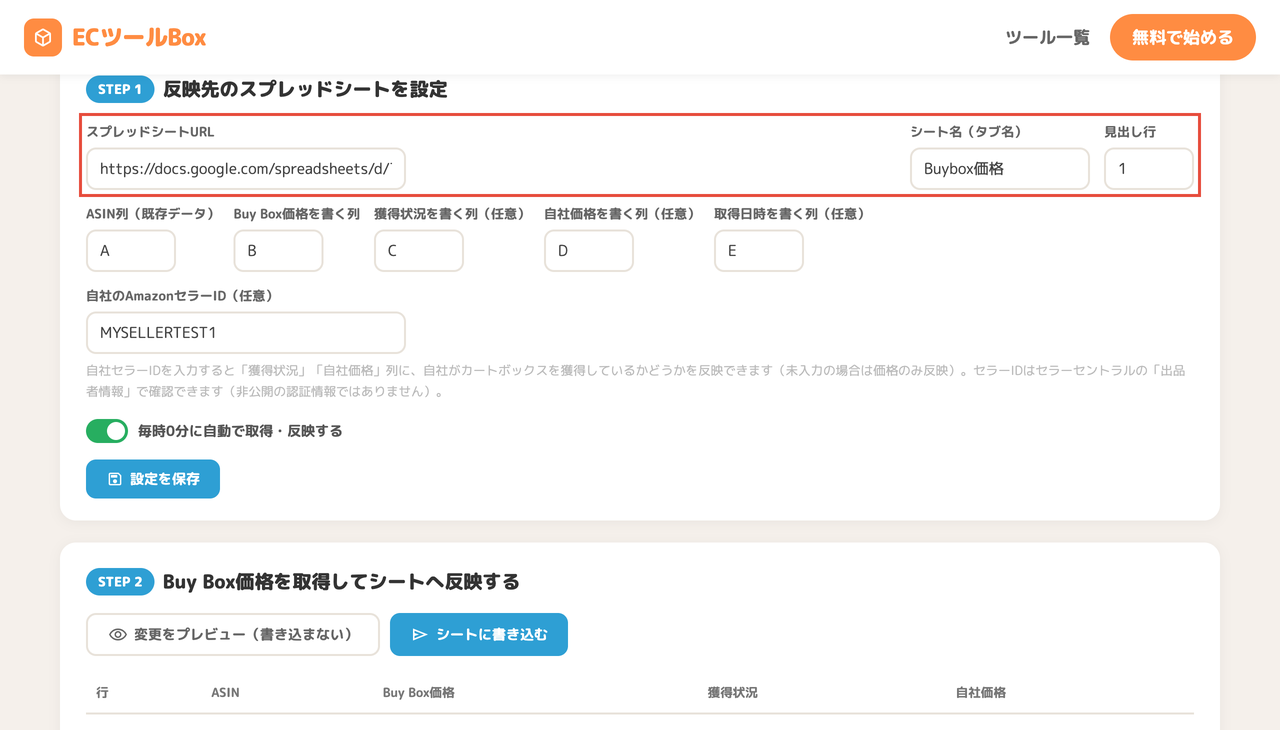Select the 見出し行 number field
The width and height of the screenshot is (1280, 730).
1148,169
